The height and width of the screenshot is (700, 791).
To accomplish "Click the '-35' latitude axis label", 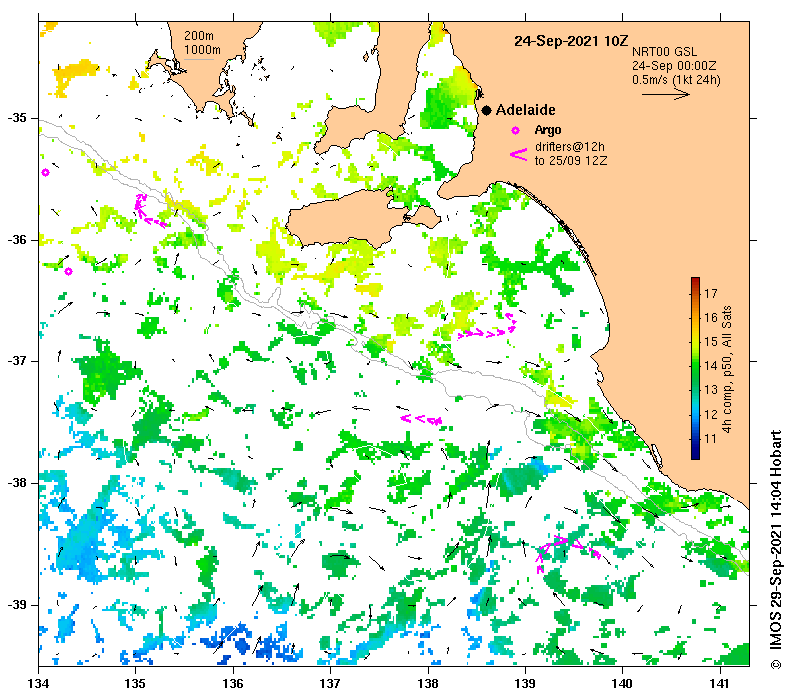I will click(17, 118).
